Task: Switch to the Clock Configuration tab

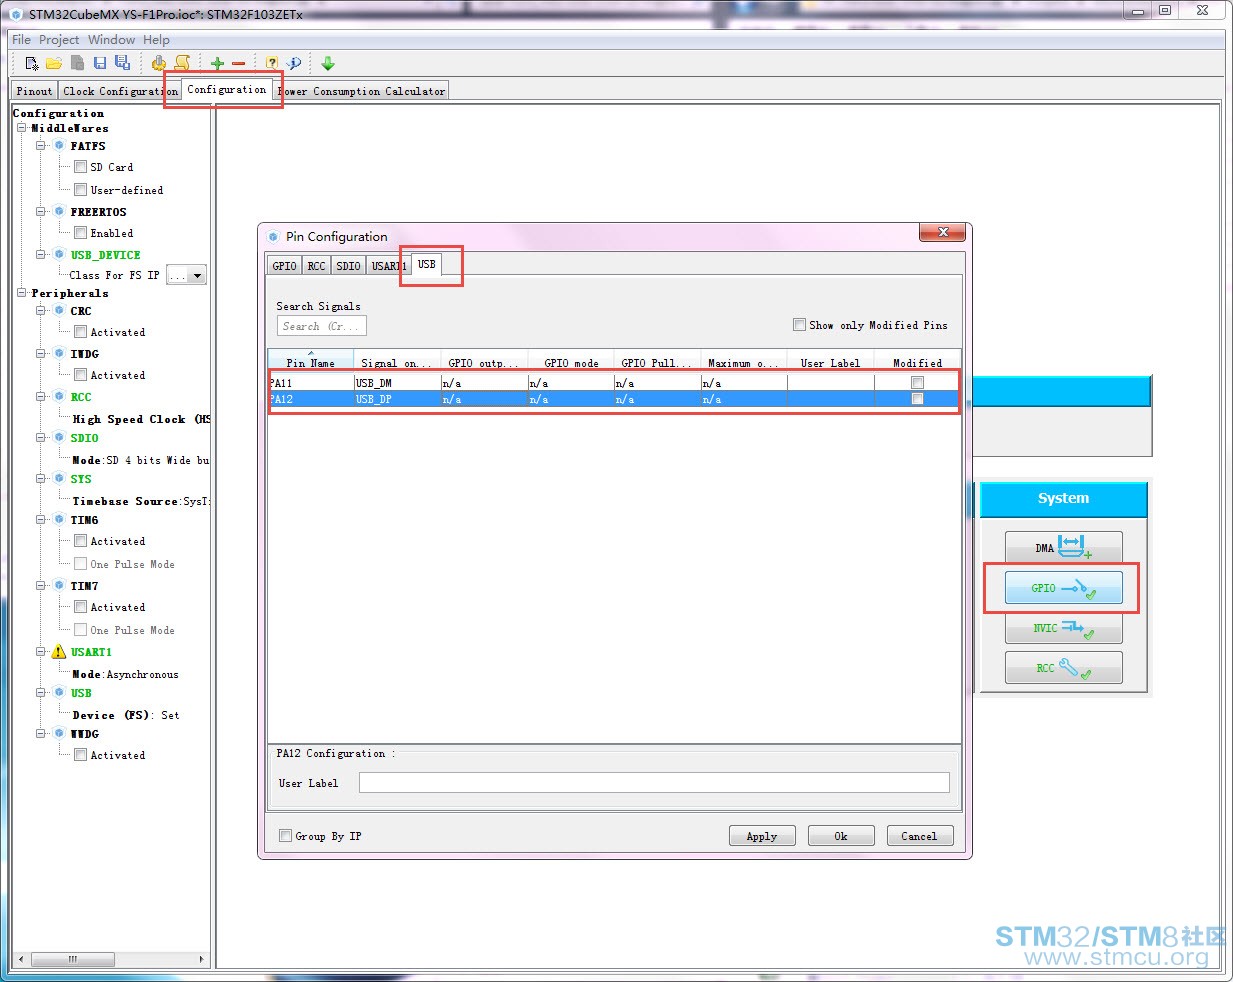Action: [x=119, y=91]
